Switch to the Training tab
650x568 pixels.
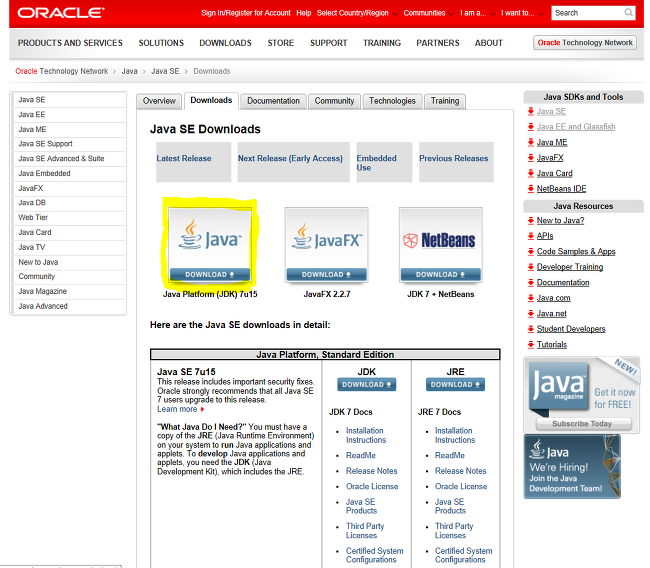[x=445, y=101]
